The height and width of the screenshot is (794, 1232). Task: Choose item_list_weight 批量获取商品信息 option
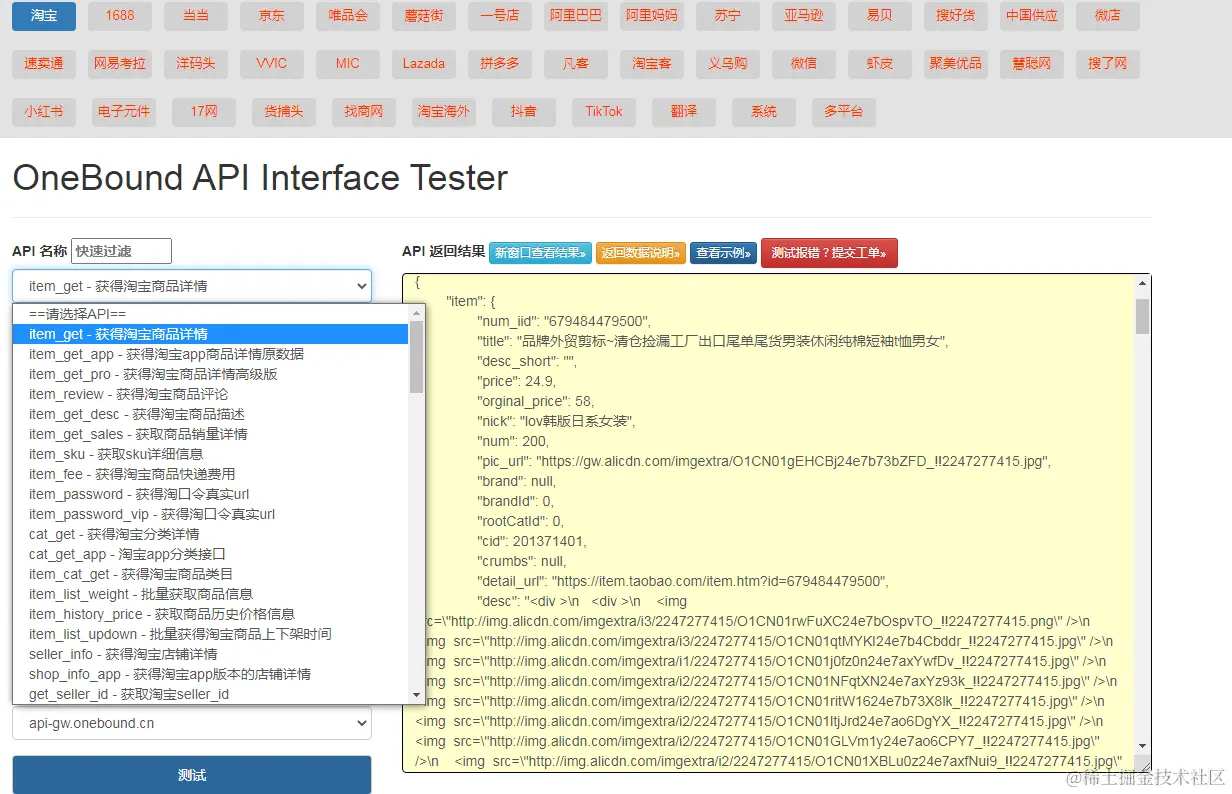click(211, 594)
